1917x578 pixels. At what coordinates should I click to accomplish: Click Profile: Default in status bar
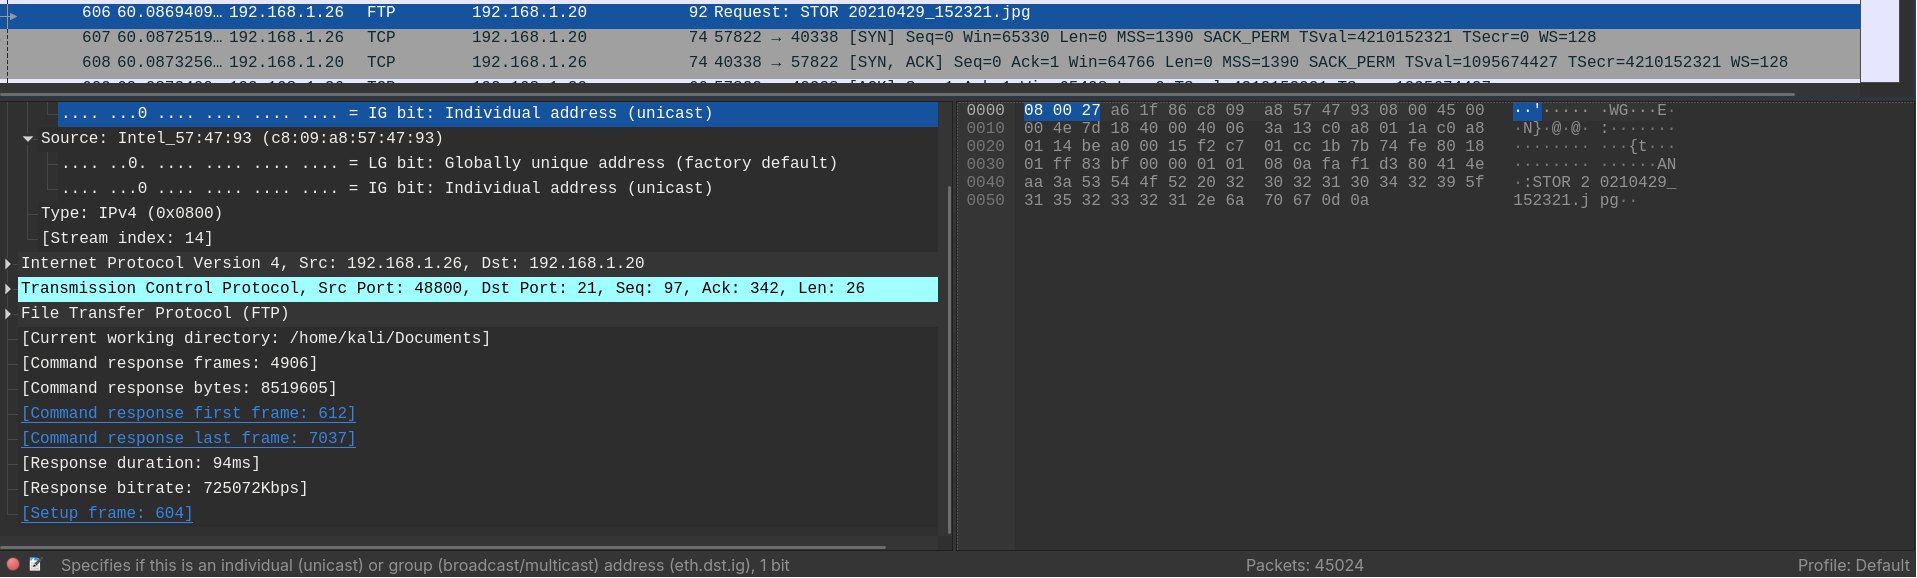click(x=1853, y=565)
